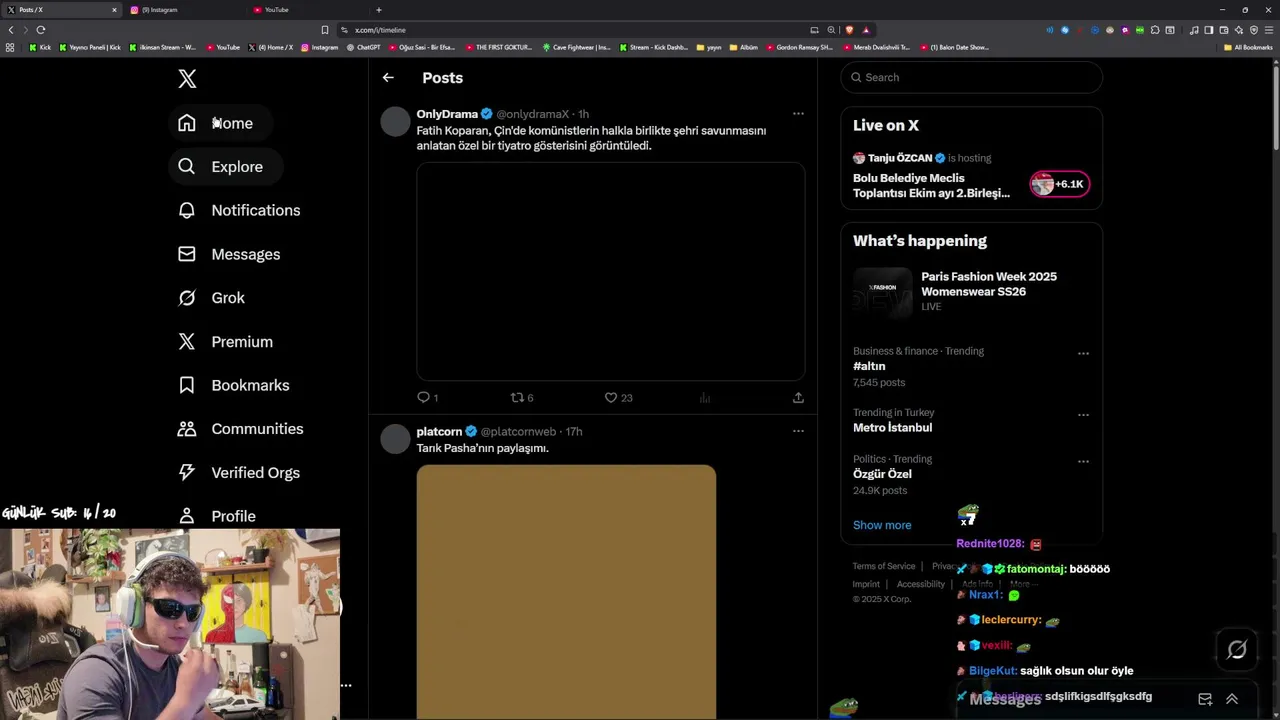Like the OnlyDrama post
The height and width of the screenshot is (720, 1280).
pyautogui.click(x=618, y=397)
